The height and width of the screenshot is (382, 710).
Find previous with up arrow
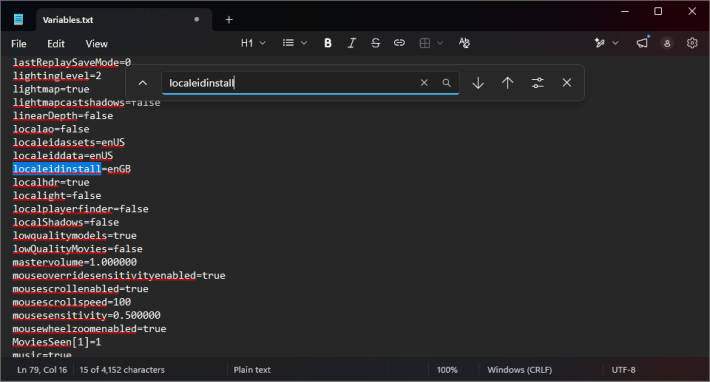(508, 83)
